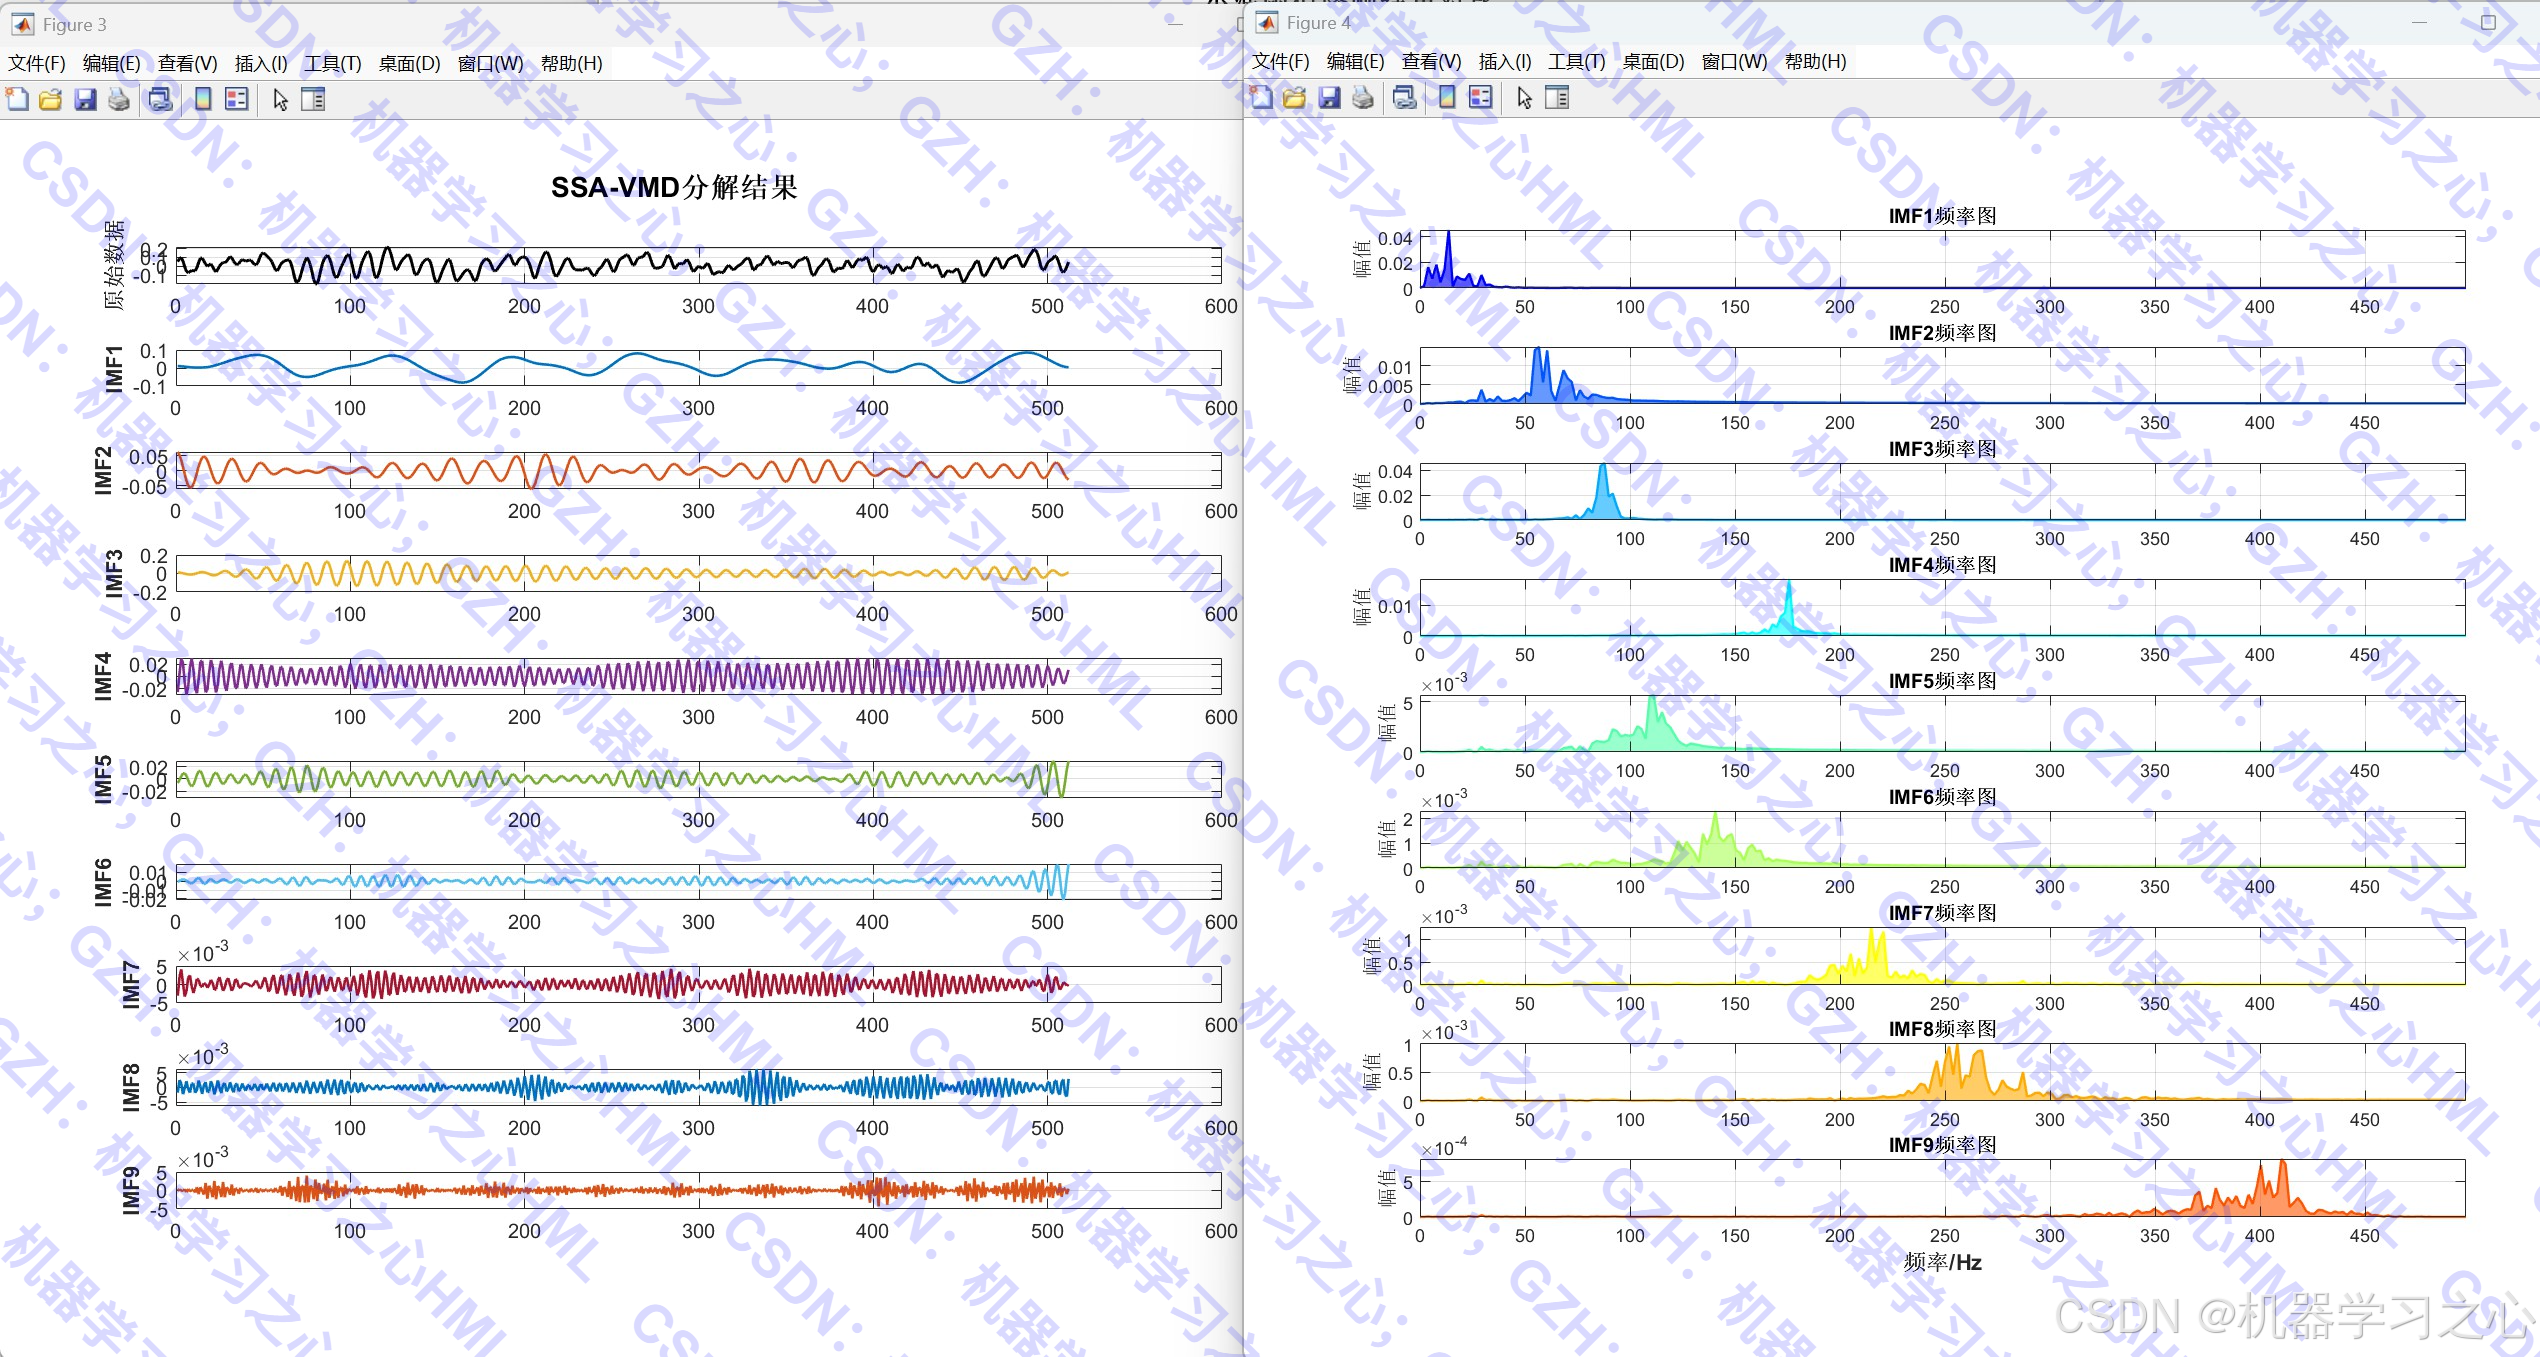Insert Legend in Figure 4 toolbar
The width and height of the screenshot is (2540, 1357).
coord(1481,97)
